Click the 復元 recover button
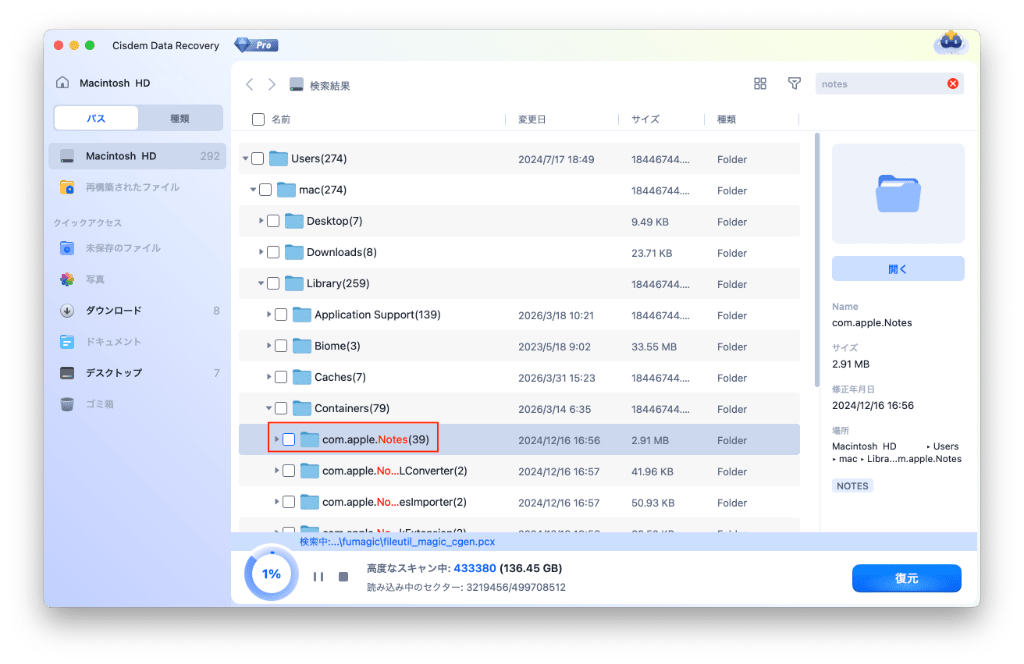The height and width of the screenshot is (664, 1024). (906, 578)
